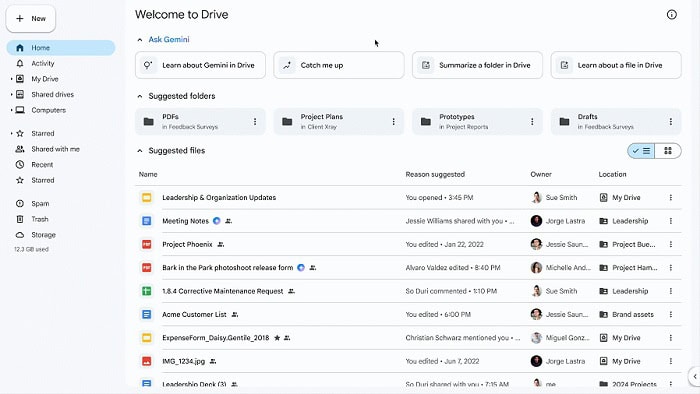Open more actions for Project Phoenix row
The width and height of the screenshot is (700, 394).
click(671, 245)
